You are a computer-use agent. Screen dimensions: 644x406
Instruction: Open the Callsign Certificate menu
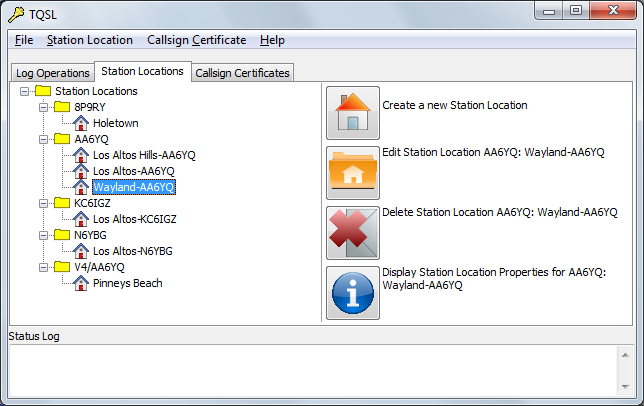click(196, 40)
